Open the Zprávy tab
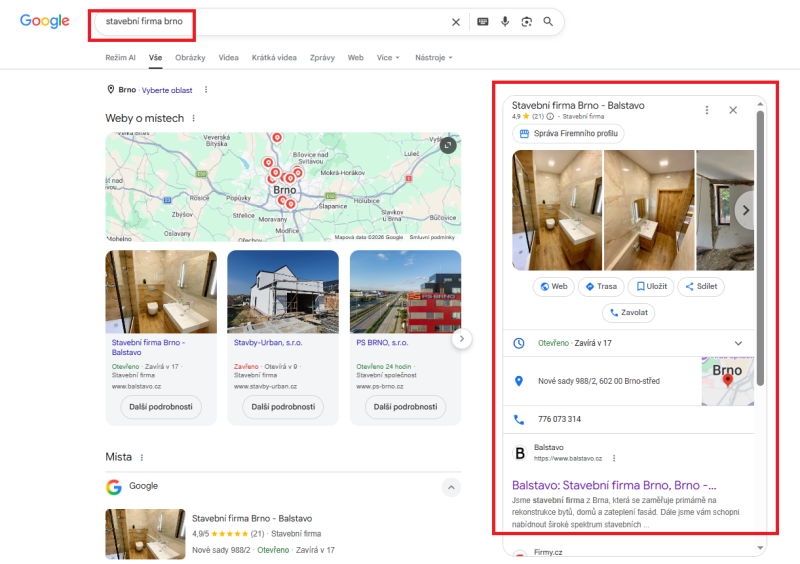Image resolution: width=800 pixels, height=564 pixels. coord(322,58)
